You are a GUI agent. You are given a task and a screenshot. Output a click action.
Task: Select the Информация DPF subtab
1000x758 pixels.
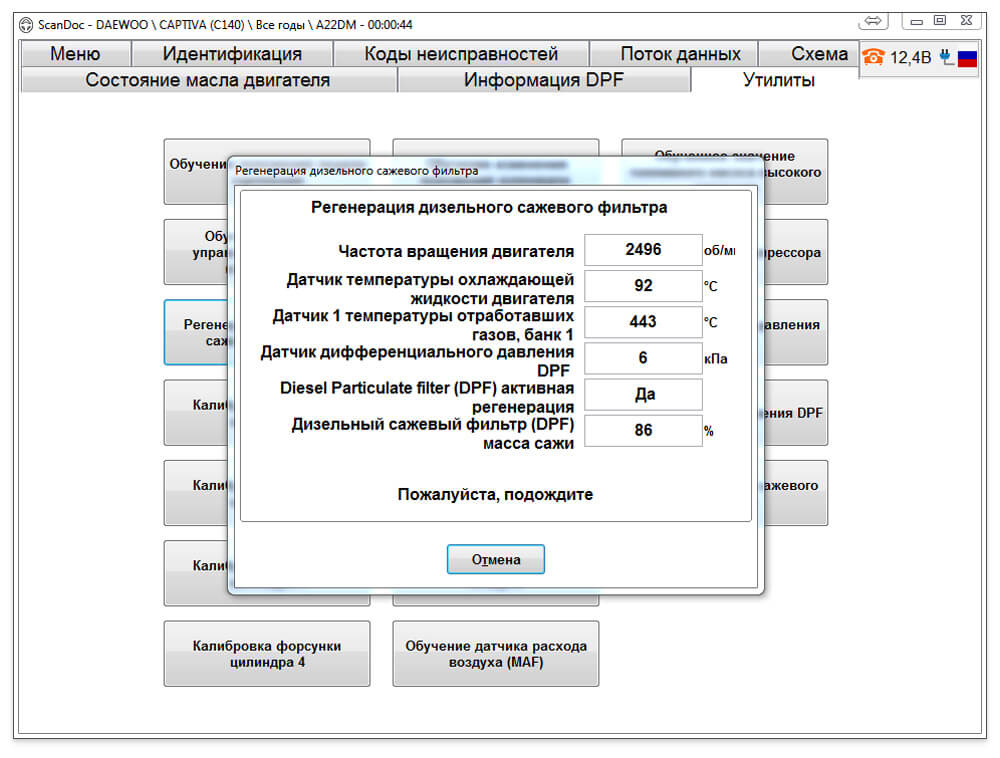pos(544,80)
